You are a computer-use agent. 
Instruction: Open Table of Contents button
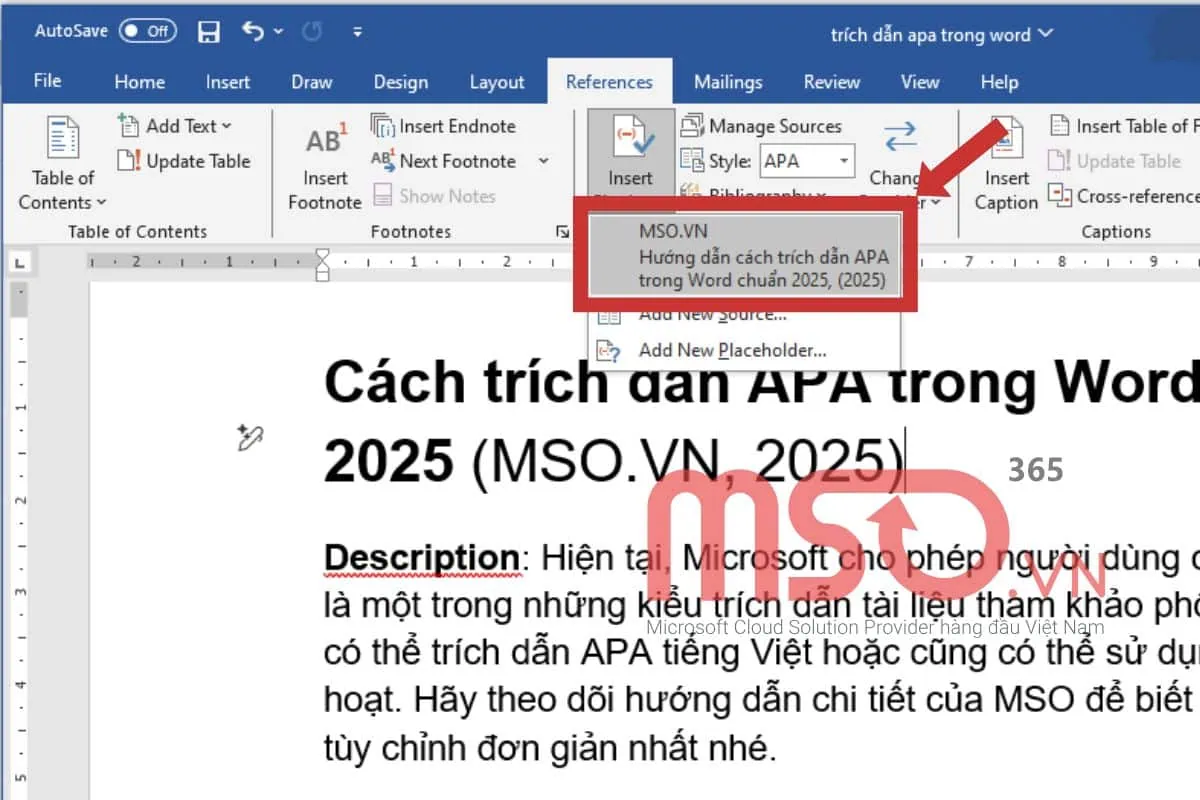pos(62,165)
